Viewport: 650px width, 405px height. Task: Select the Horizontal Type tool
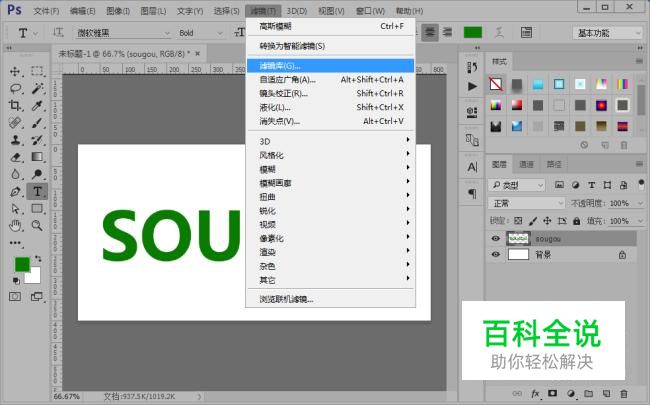[37, 192]
